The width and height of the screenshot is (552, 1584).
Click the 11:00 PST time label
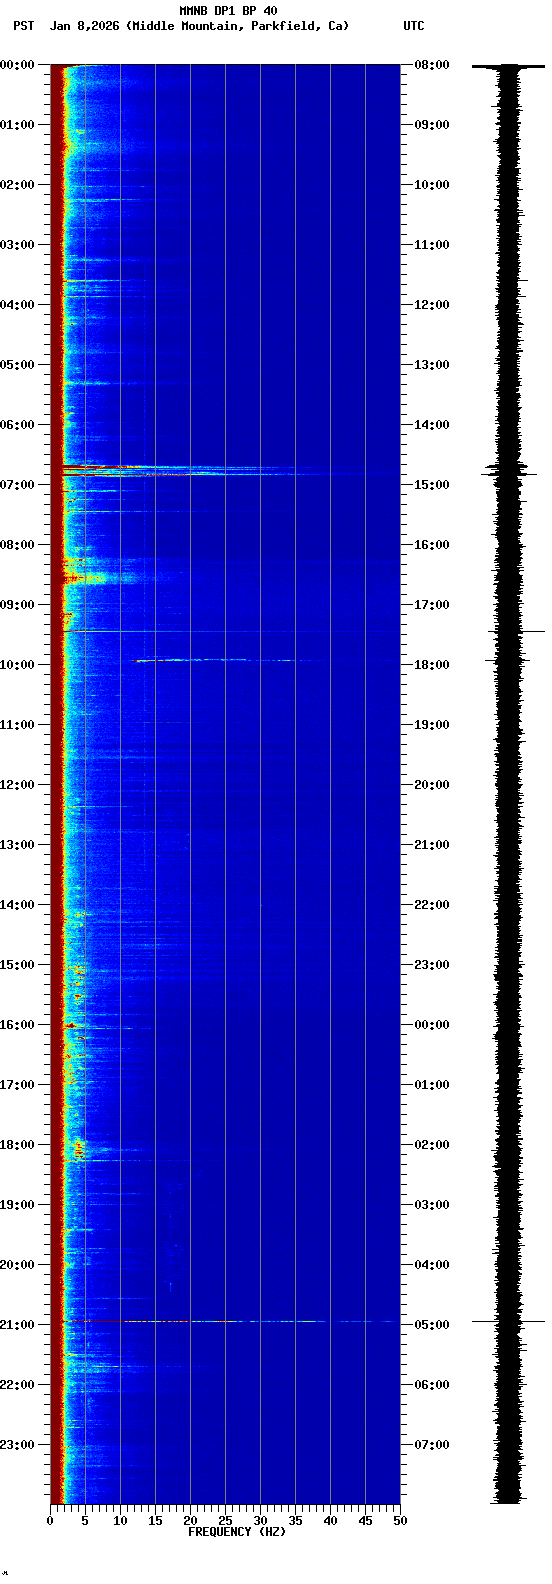pos(17,725)
